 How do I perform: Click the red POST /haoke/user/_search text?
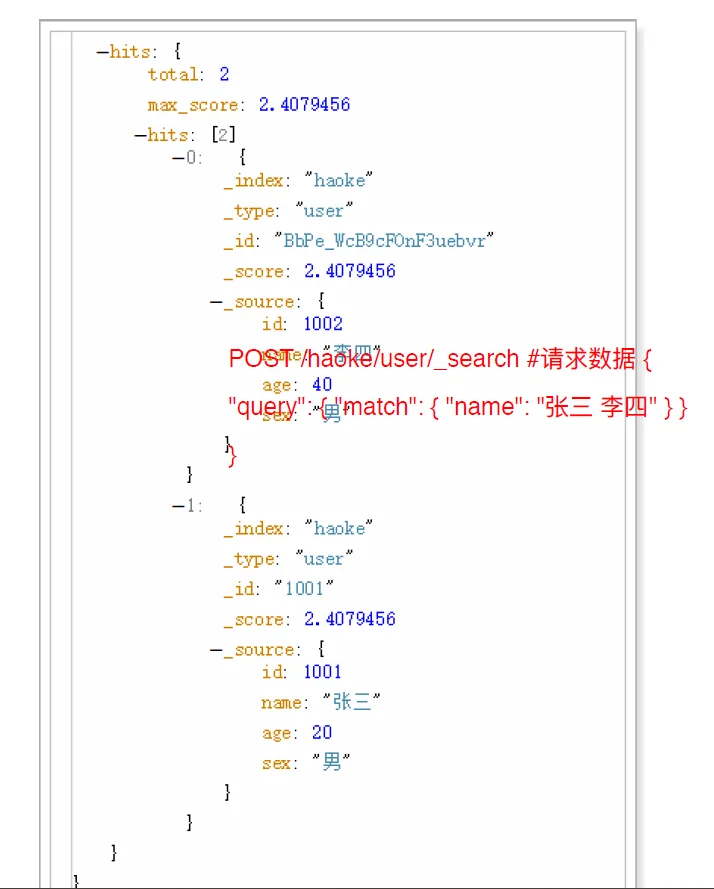point(374,359)
